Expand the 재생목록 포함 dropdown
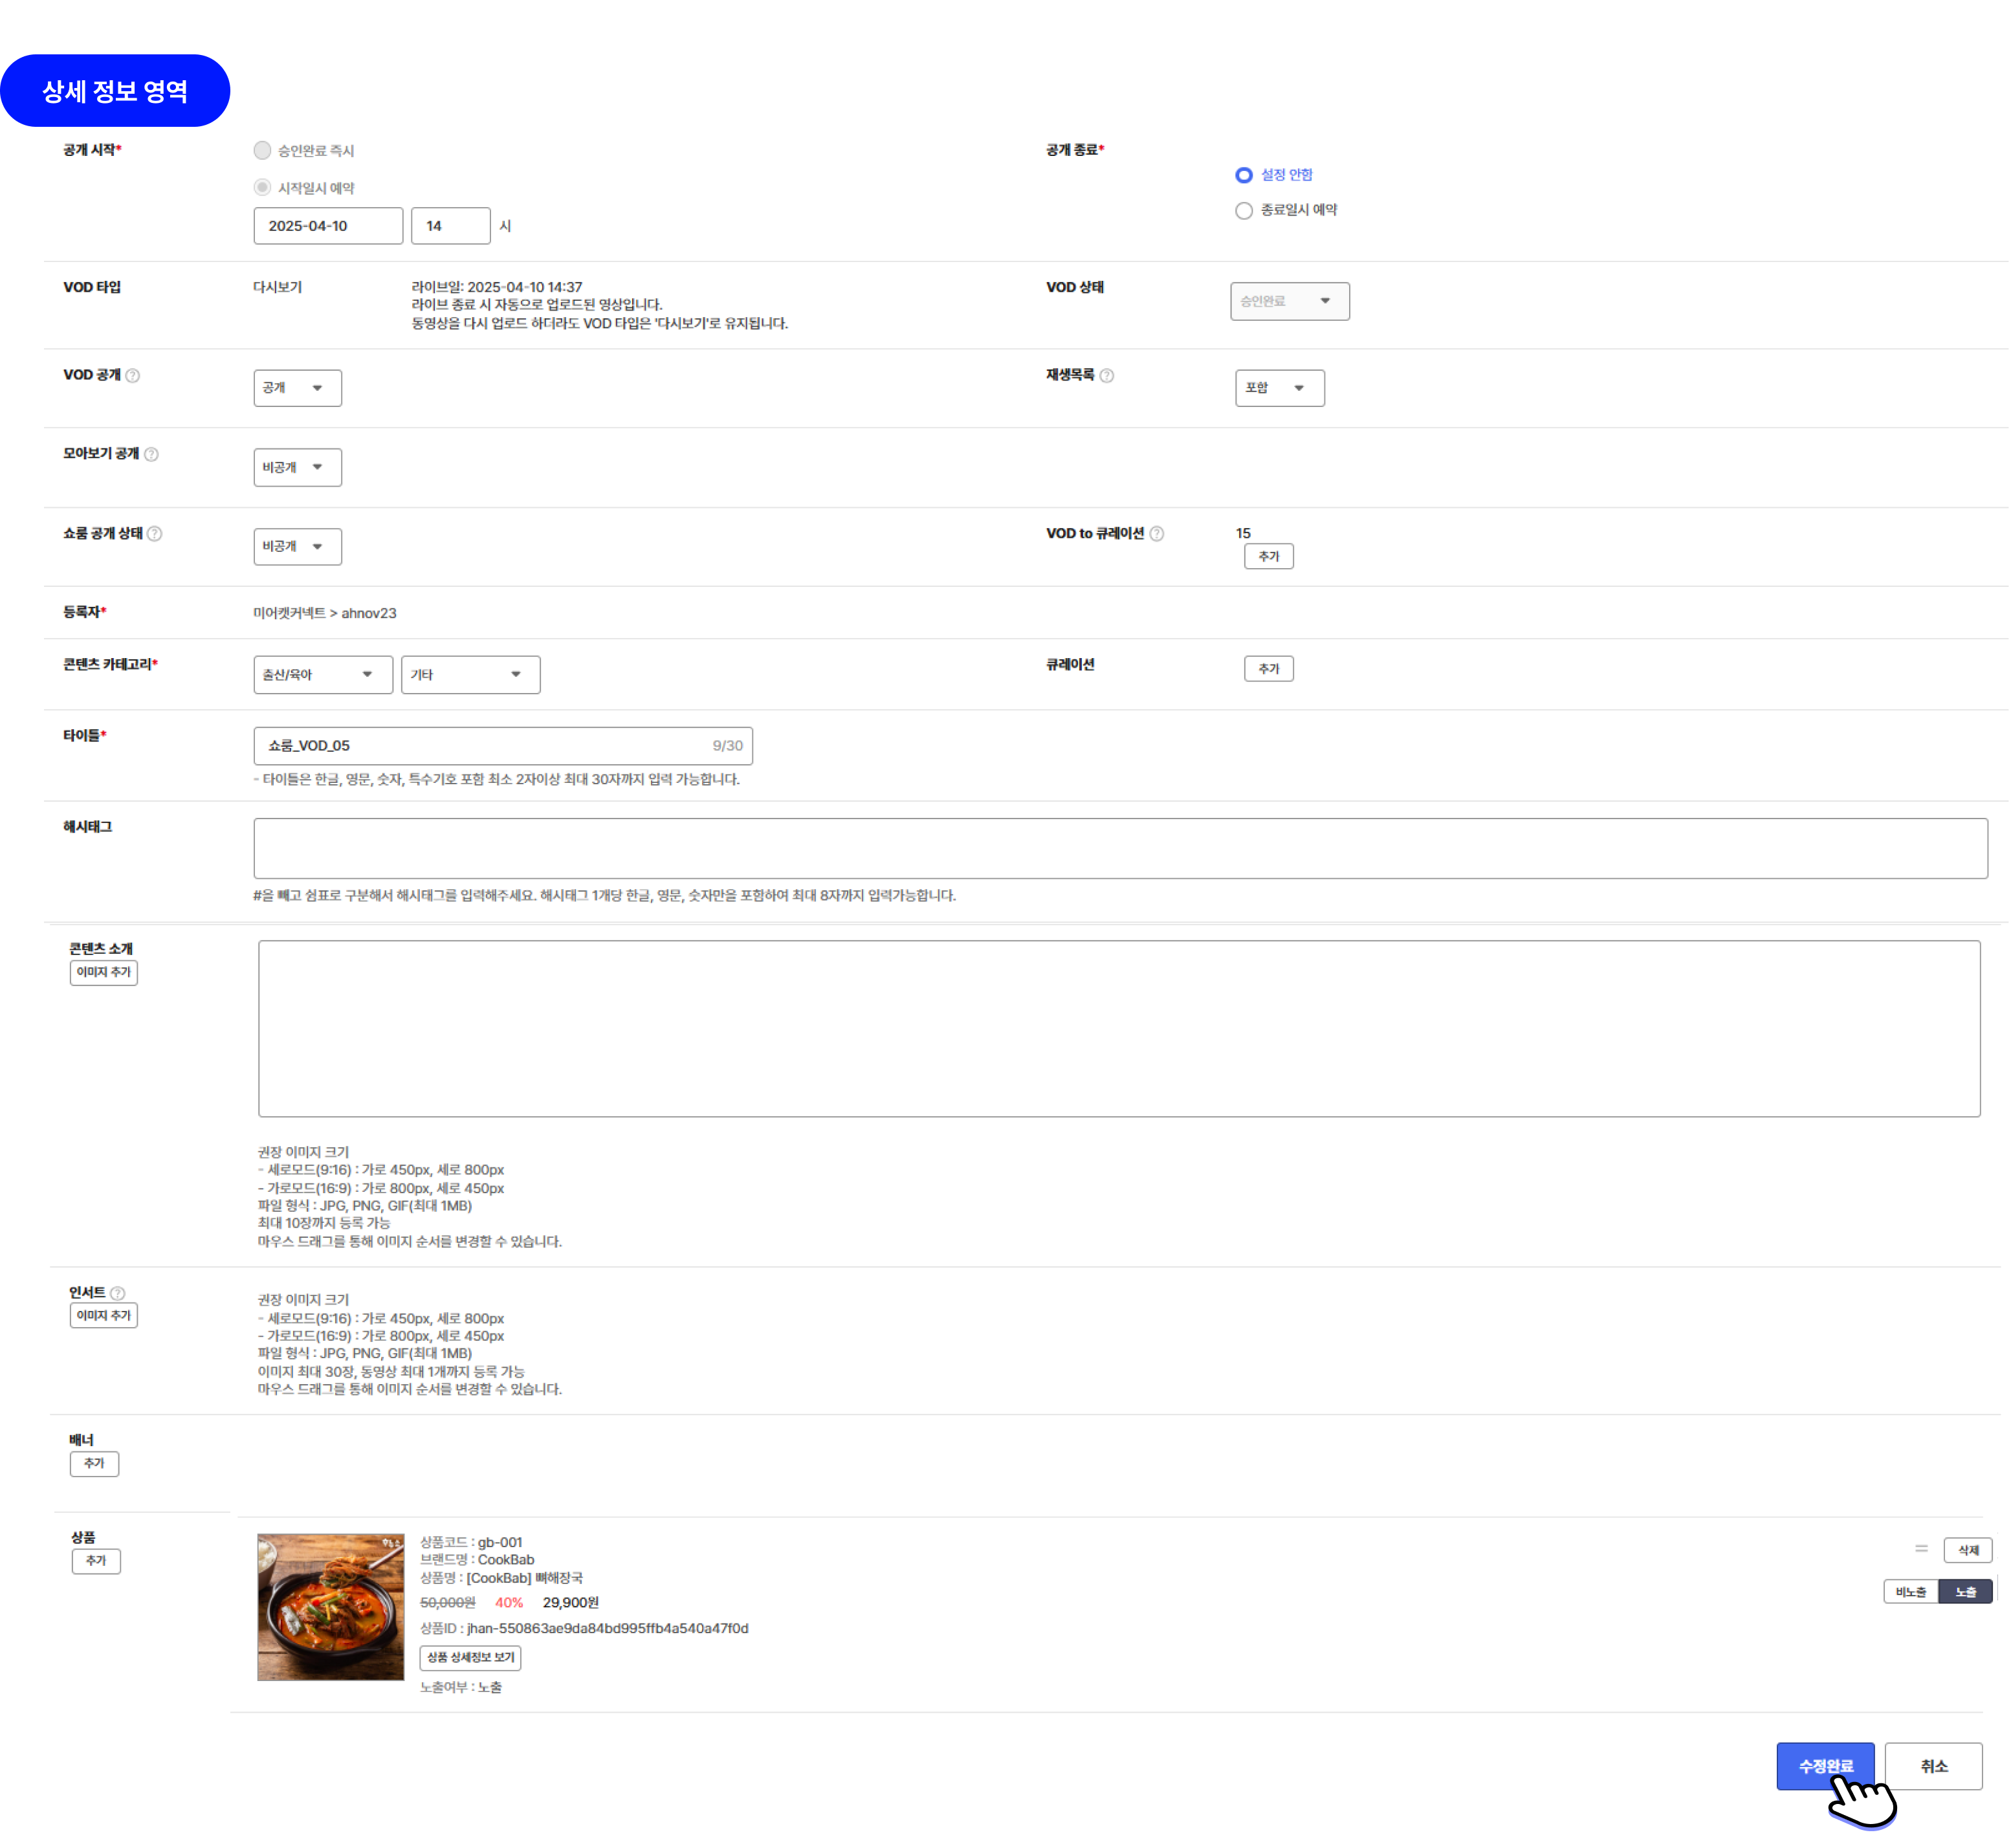 coord(1279,388)
